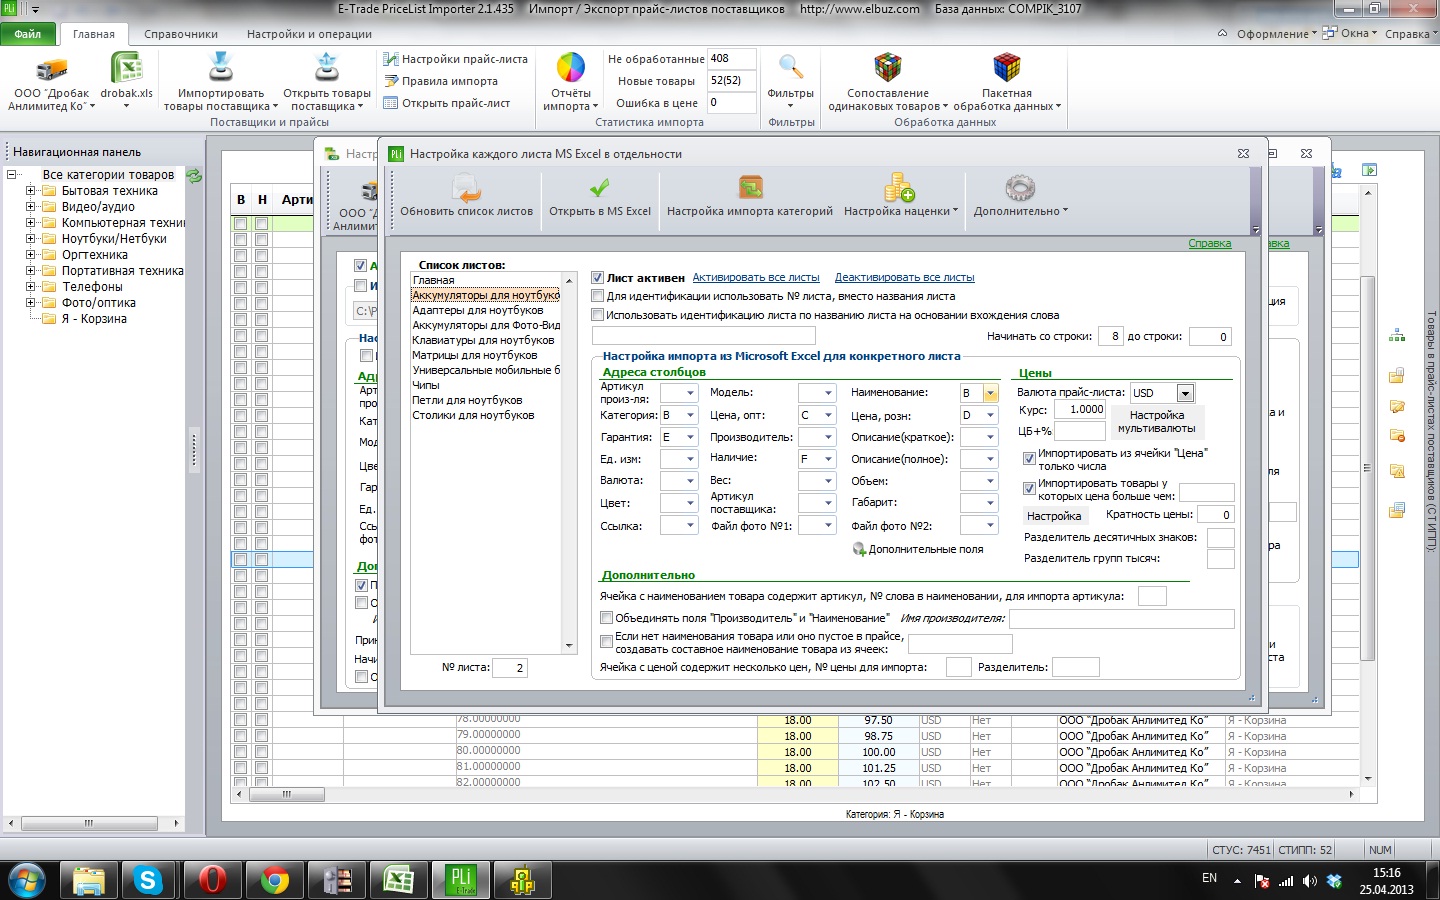Expand the Телефоны category
This screenshot has width=1440, height=900.
(x=30, y=287)
